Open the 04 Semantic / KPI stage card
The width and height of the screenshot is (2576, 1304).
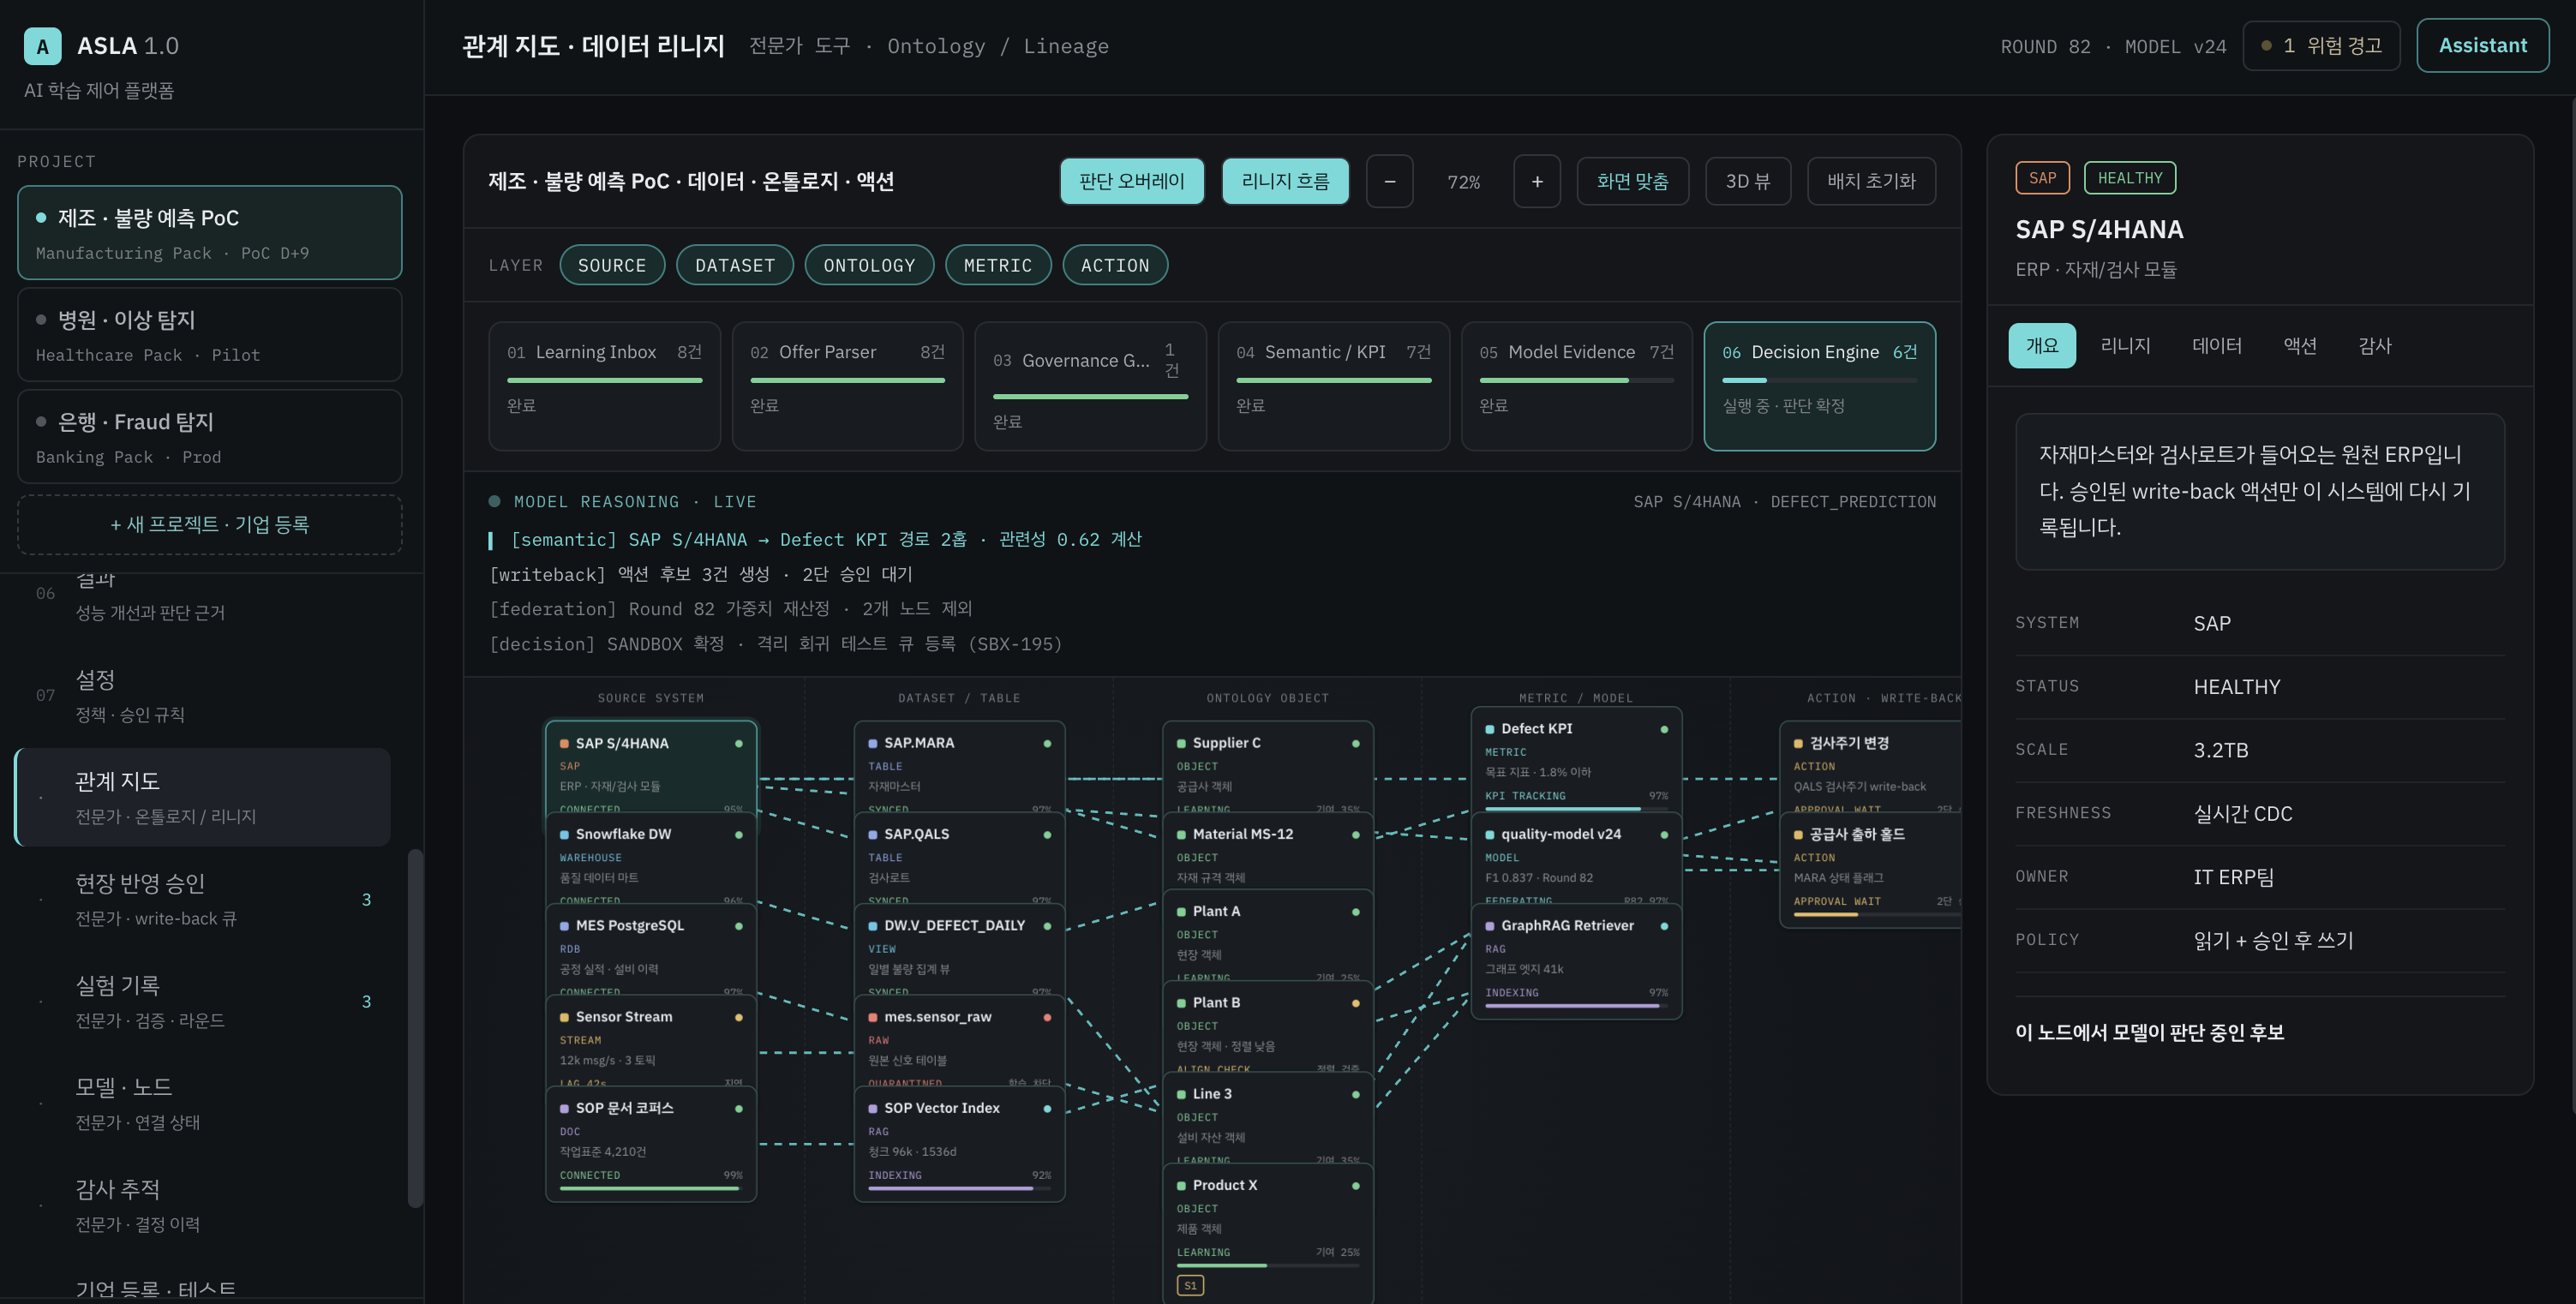(1333, 386)
